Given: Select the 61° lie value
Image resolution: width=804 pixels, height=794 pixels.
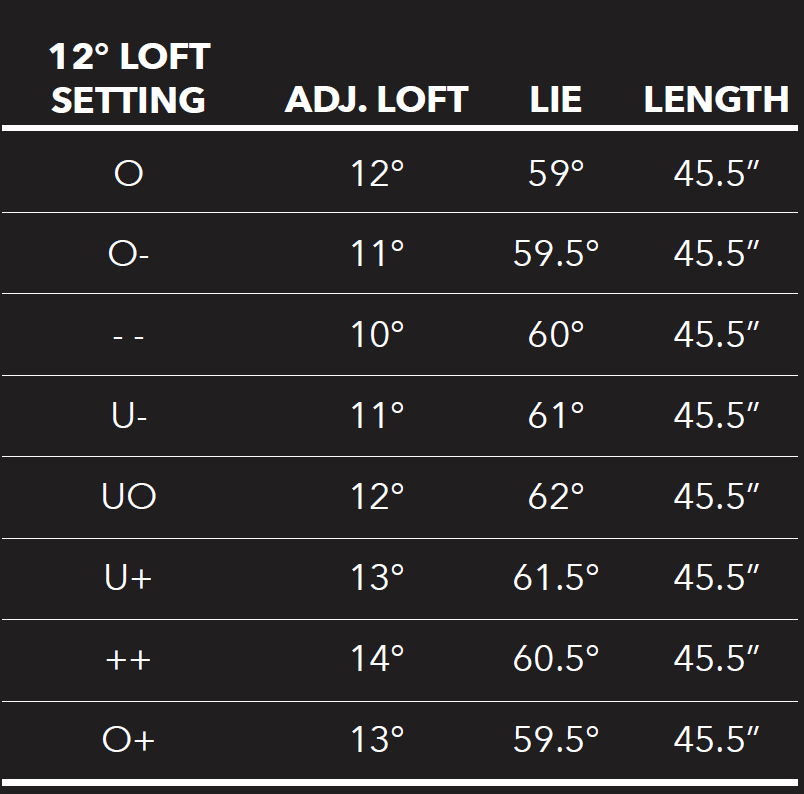Looking at the screenshot, I should click(556, 416).
